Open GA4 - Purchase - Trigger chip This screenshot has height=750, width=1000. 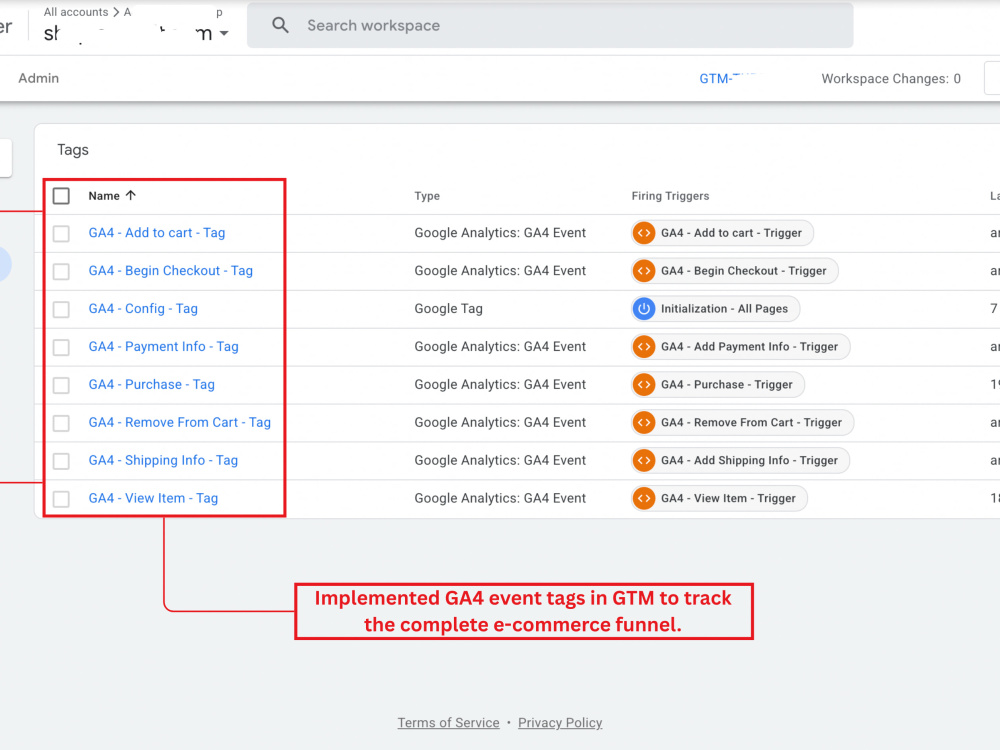pyautogui.click(x=717, y=385)
